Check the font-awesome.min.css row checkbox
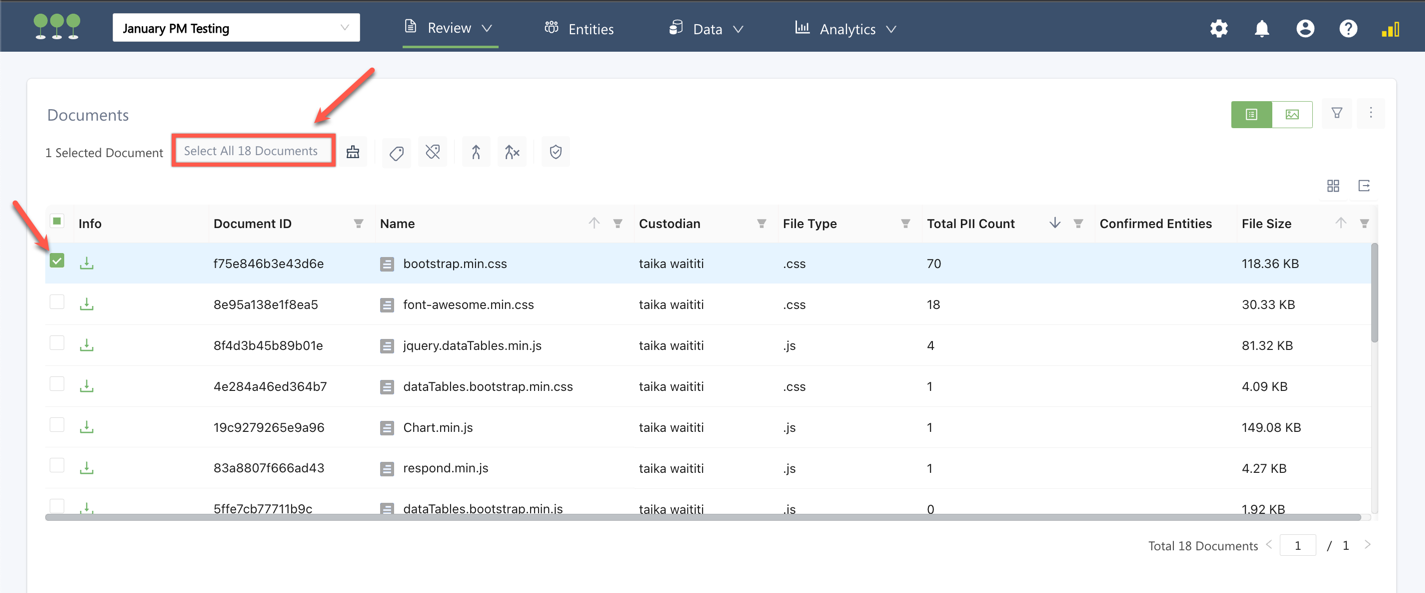The width and height of the screenshot is (1425, 593). 57,302
